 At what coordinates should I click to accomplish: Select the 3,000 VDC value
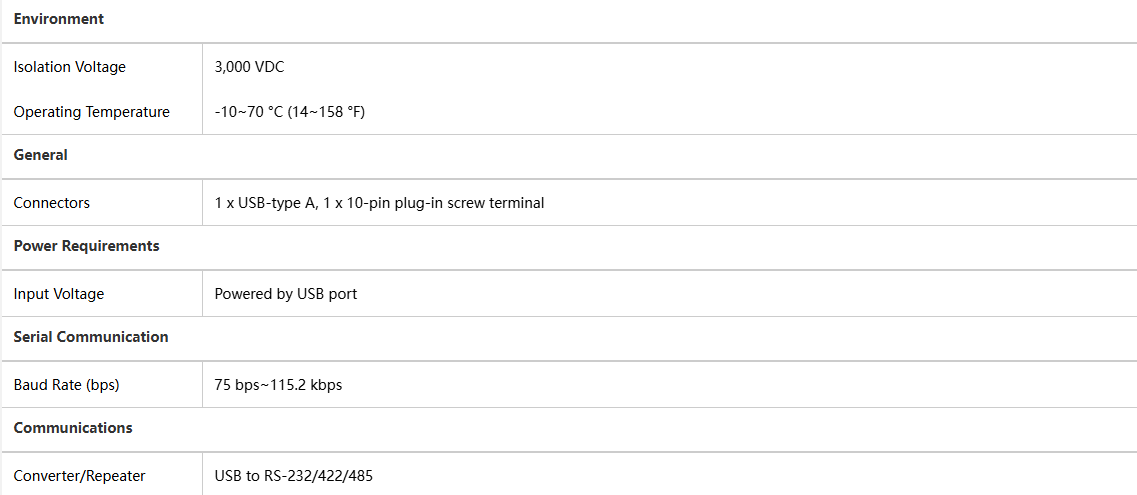pos(250,67)
